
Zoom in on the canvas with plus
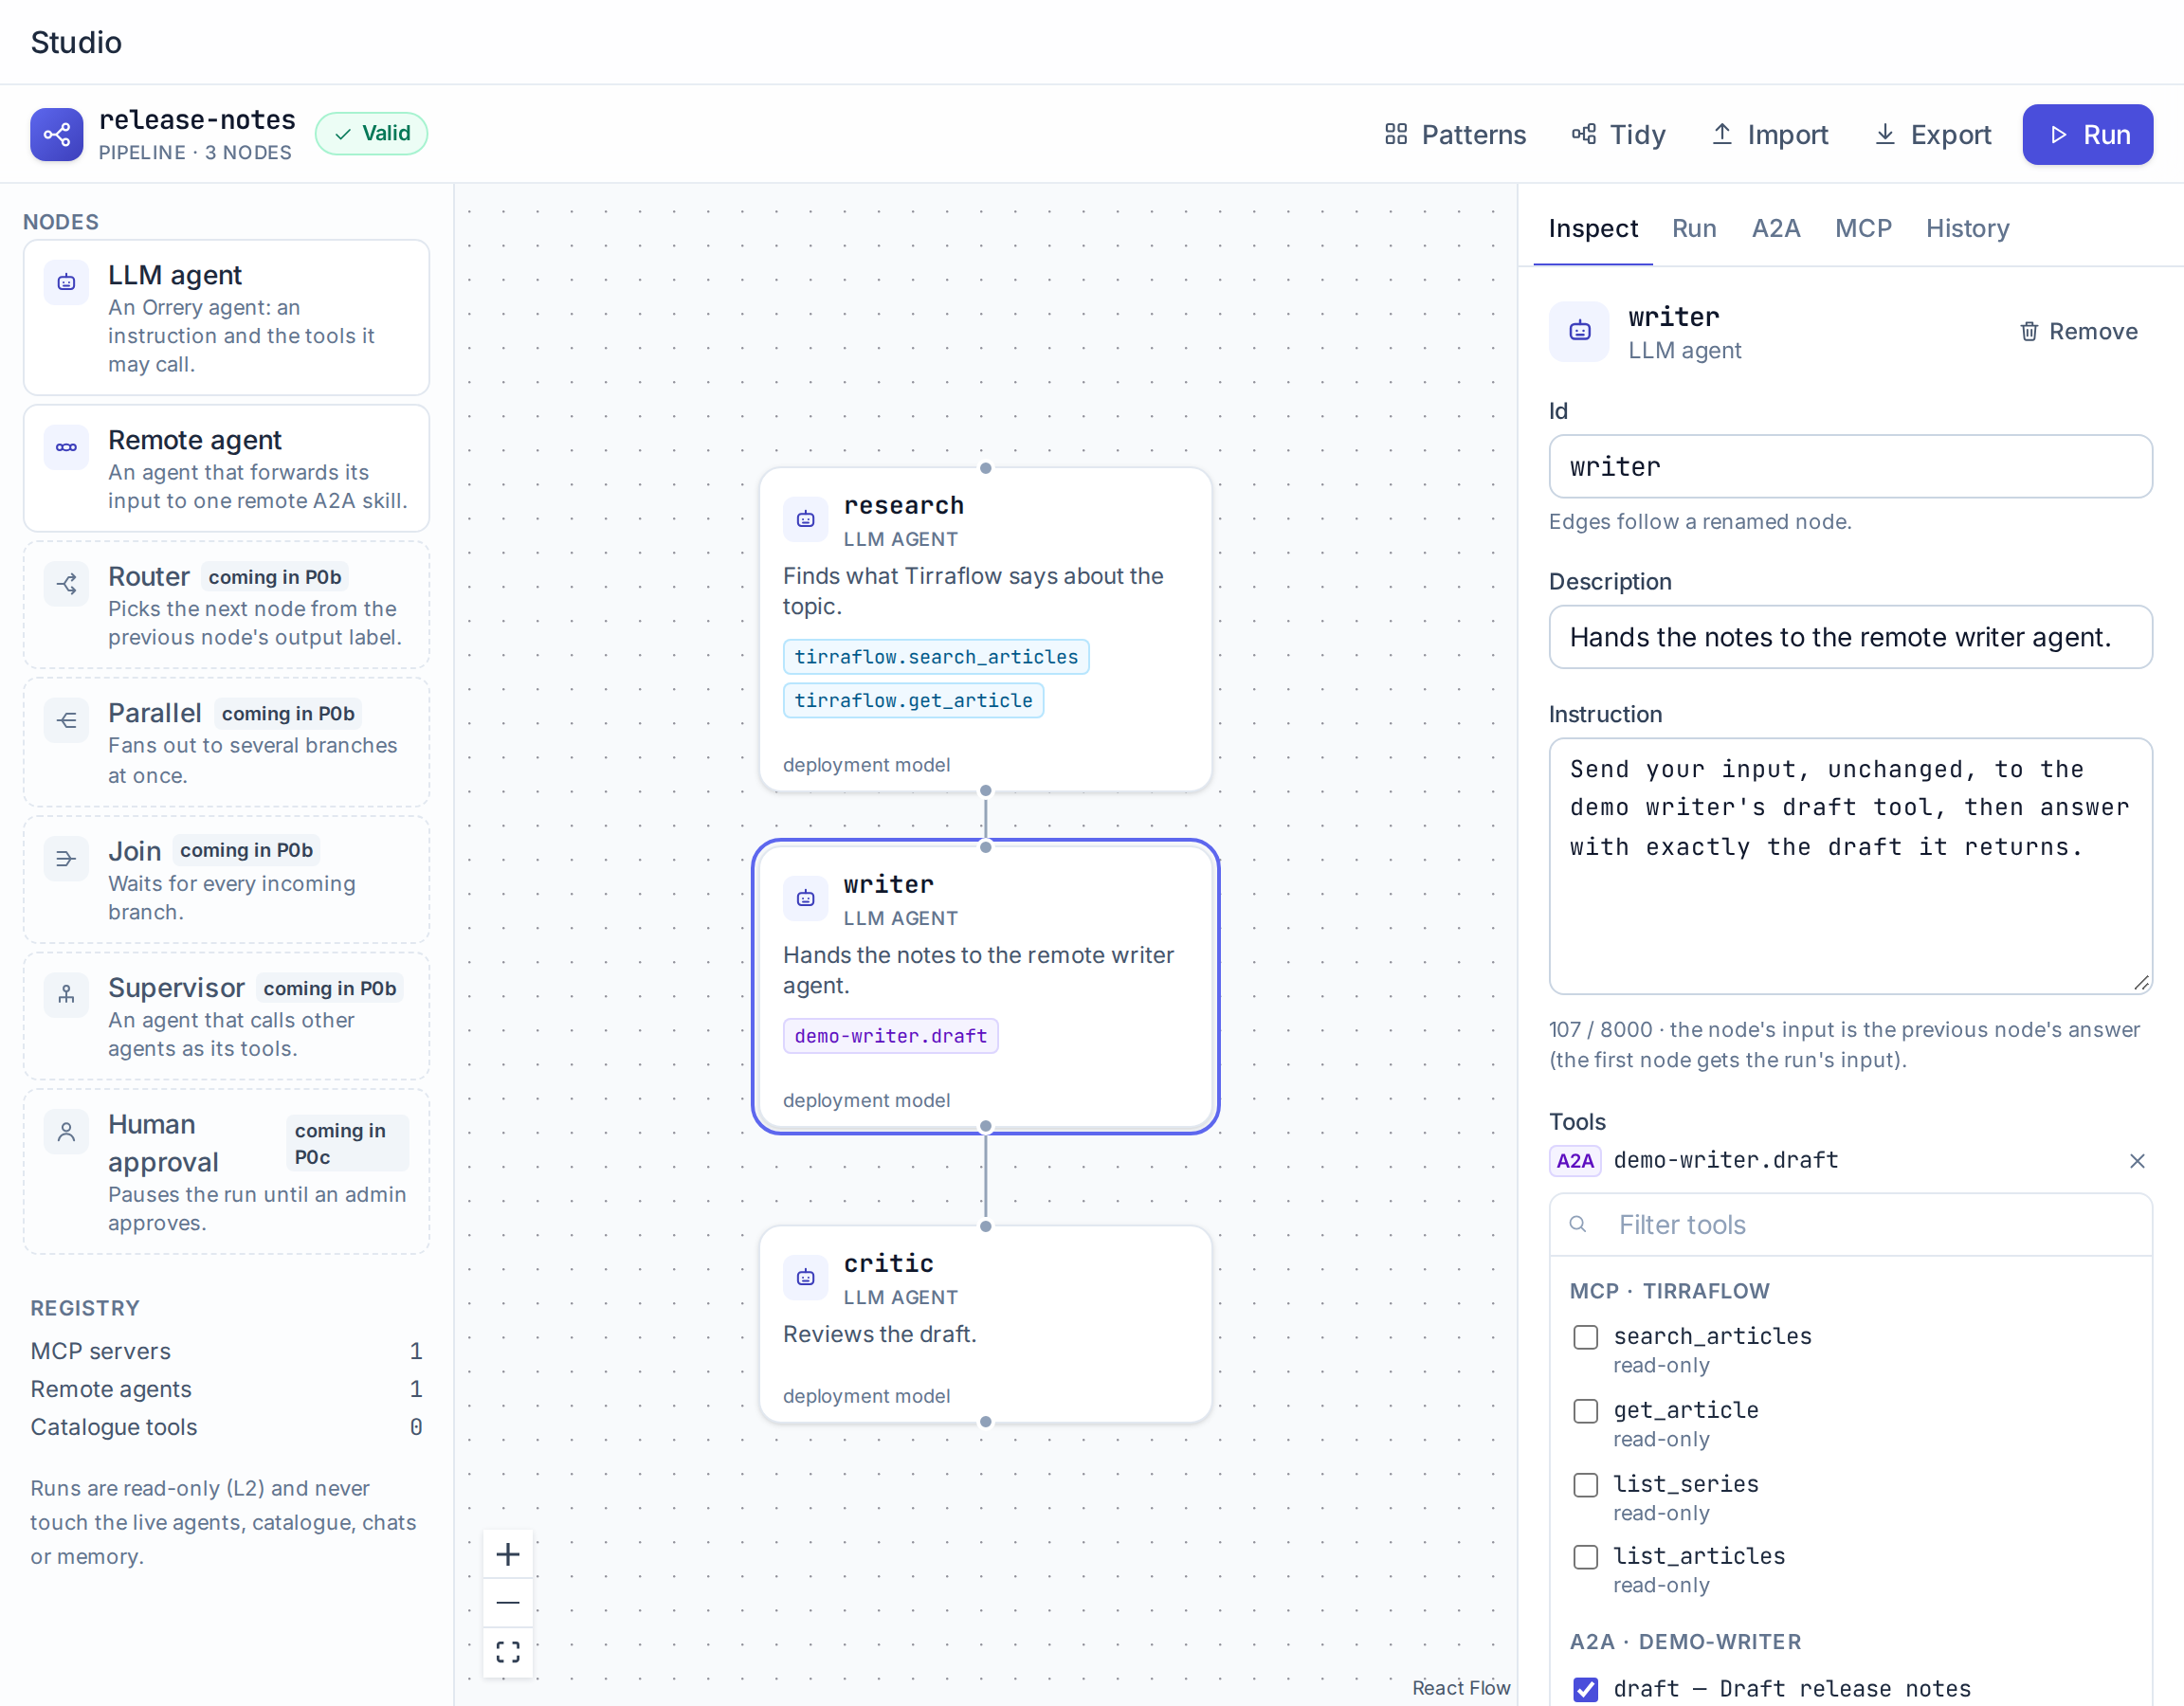click(508, 1554)
